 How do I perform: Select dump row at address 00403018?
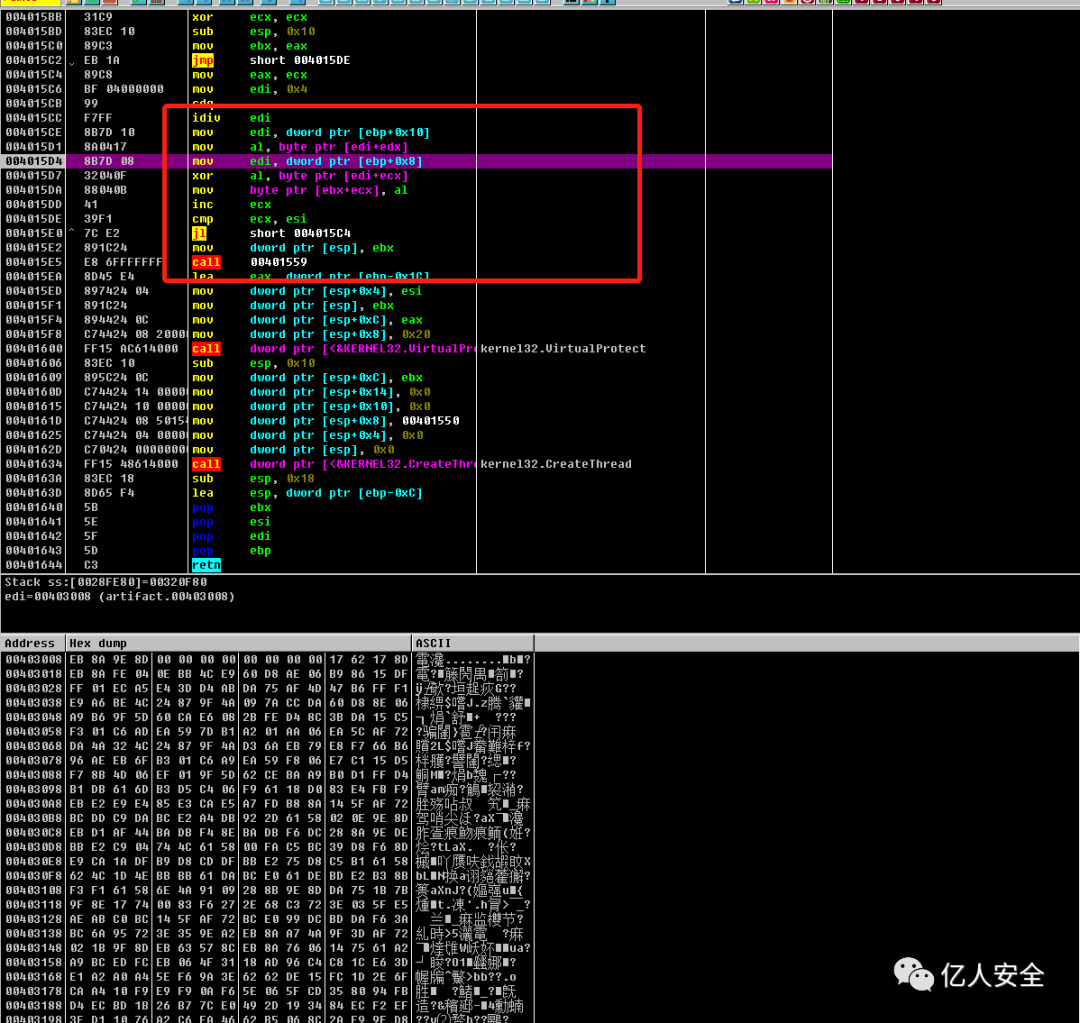[x=267, y=675]
